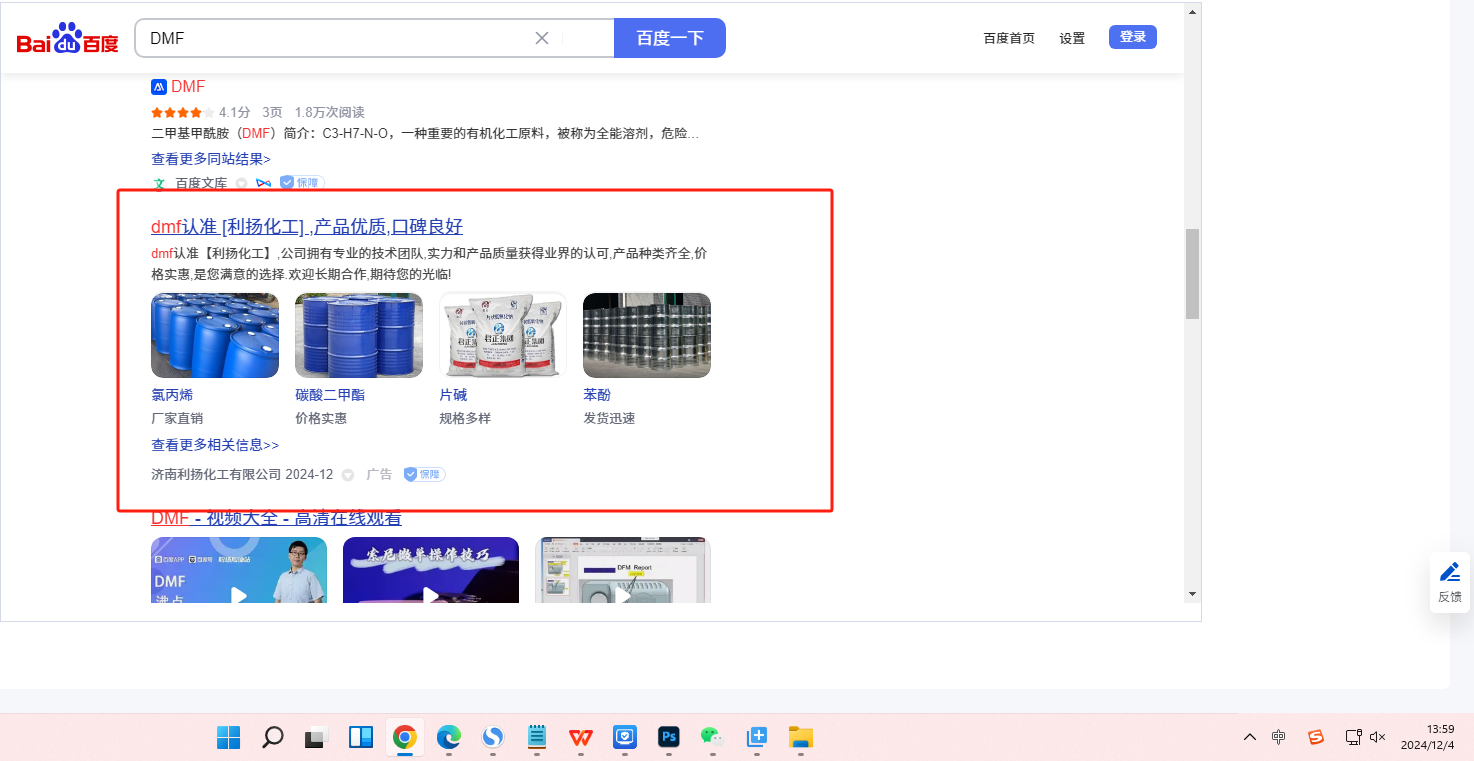Screen dimensions: 1474x761
Task: Click the 厂家直销 caption under 氯丙烯
Action: click(x=177, y=418)
